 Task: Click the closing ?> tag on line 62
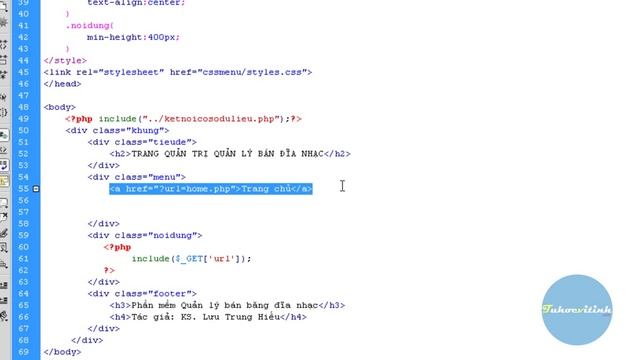tap(109, 270)
